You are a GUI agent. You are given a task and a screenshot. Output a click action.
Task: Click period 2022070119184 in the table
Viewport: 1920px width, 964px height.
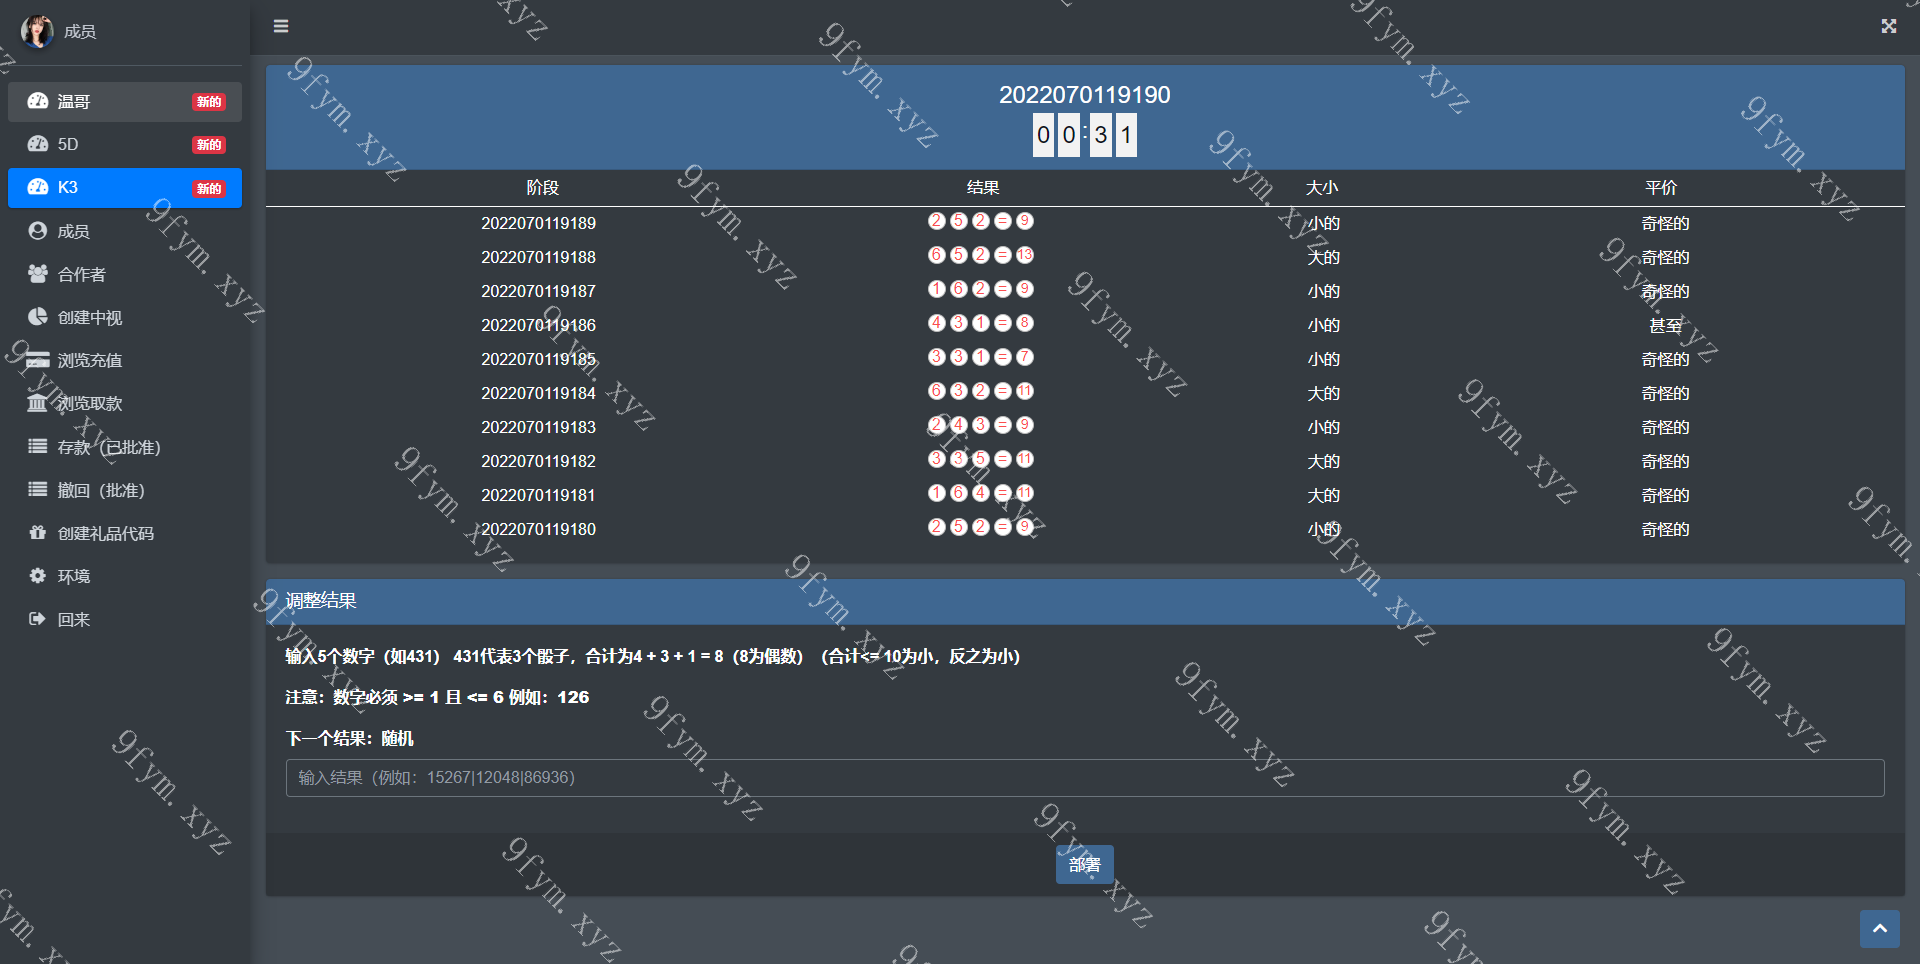click(538, 393)
